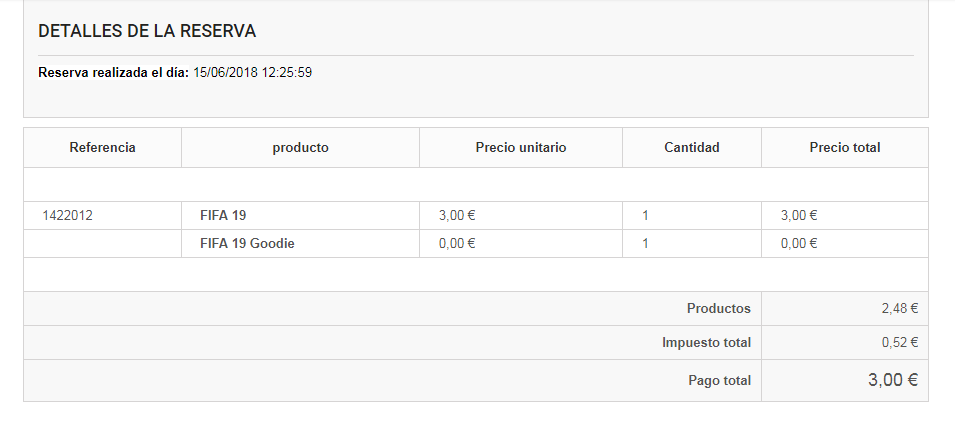
Task: Click the "DETALLES DE LA RESERVA" heading
Action: 147,31
